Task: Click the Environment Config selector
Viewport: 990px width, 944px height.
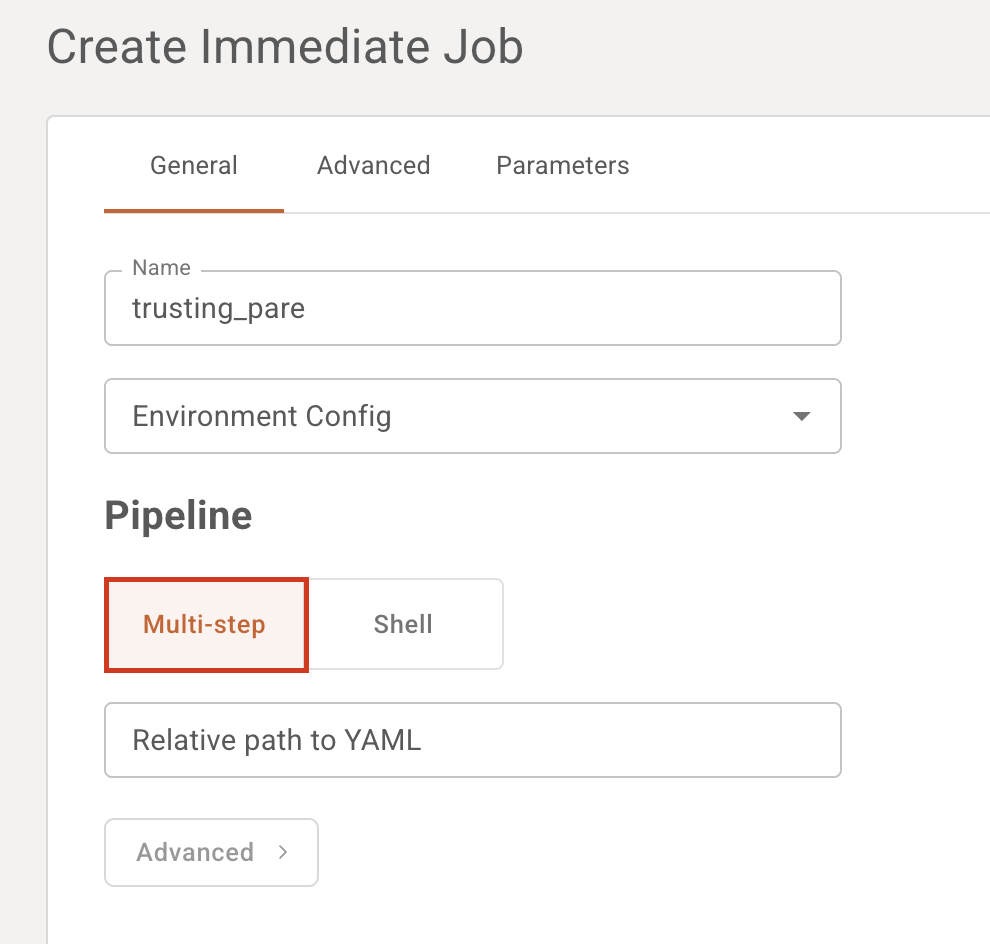Action: pos(472,416)
